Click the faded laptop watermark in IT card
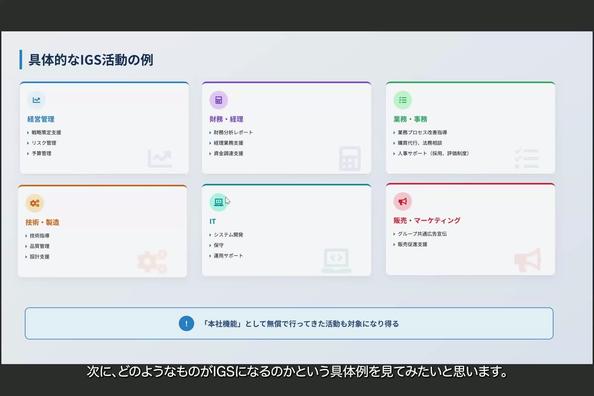This screenshot has height=396, width=594. [336, 260]
